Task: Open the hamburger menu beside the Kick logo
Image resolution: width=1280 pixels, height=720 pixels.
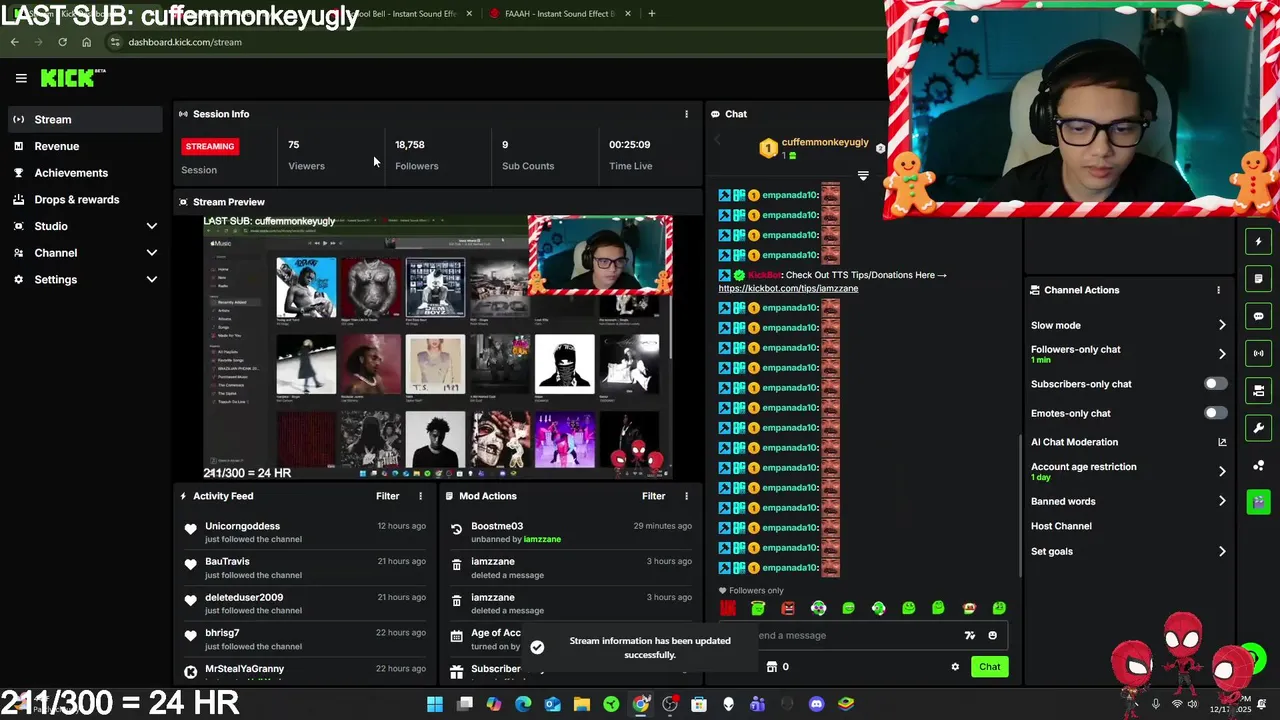Action: point(21,78)
